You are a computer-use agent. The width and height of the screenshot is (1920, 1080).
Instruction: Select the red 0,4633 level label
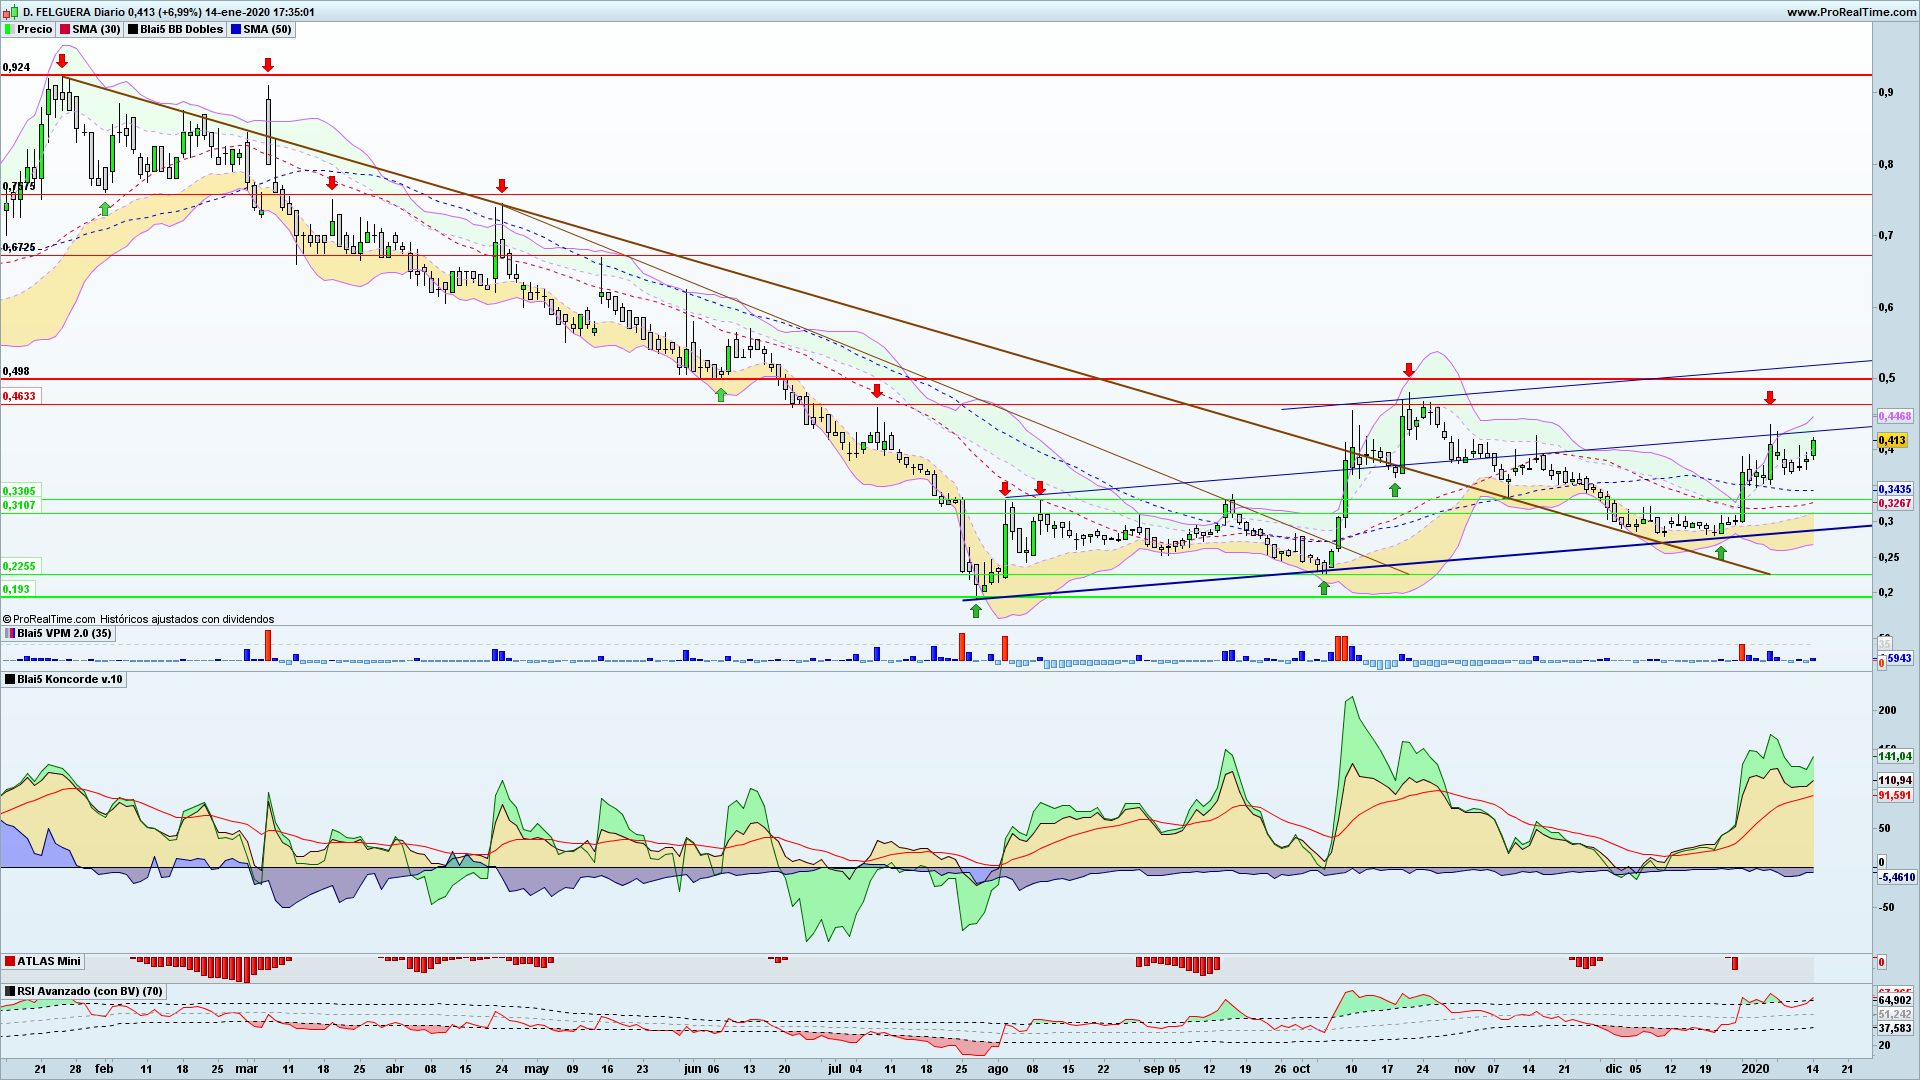point(19,396)
